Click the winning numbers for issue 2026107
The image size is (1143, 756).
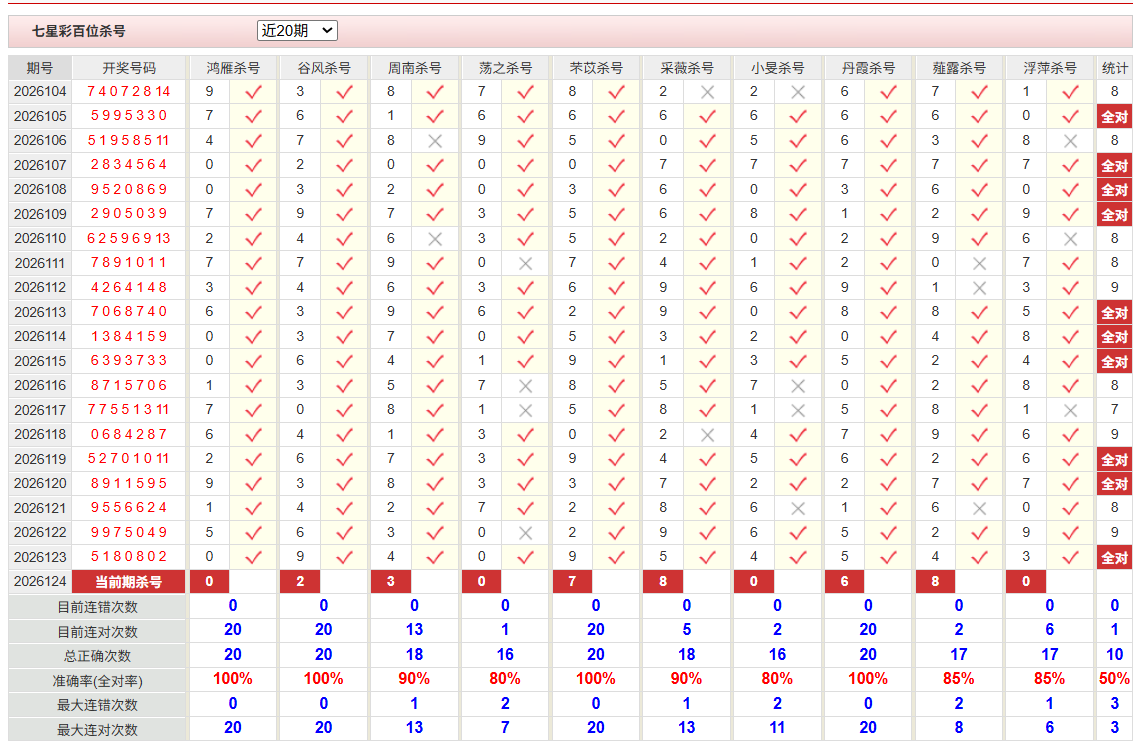click(129, 165)
